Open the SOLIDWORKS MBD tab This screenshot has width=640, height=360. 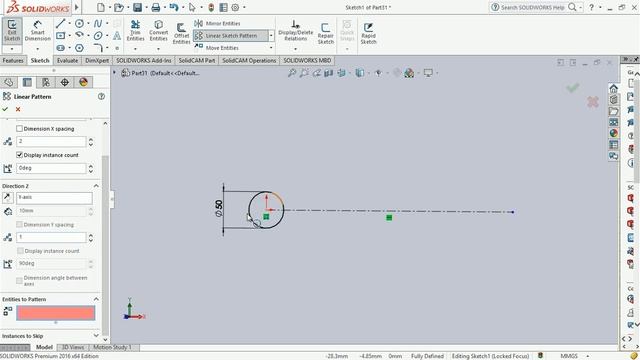point(307,60)
